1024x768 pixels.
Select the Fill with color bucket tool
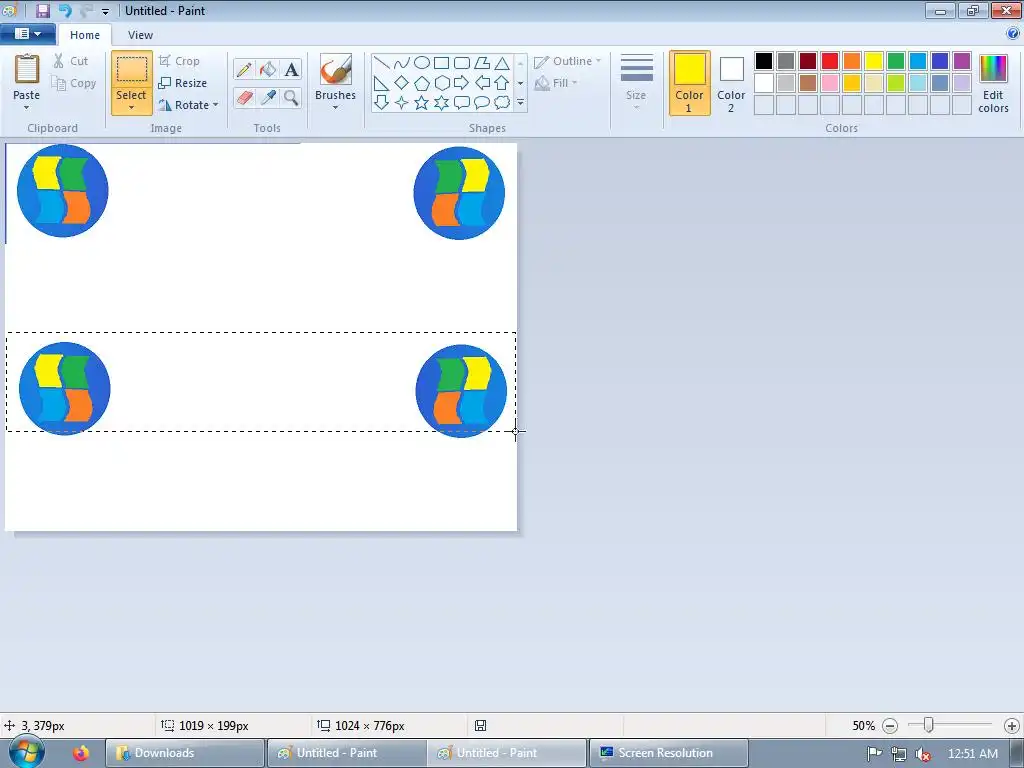[x=268, y=69]
